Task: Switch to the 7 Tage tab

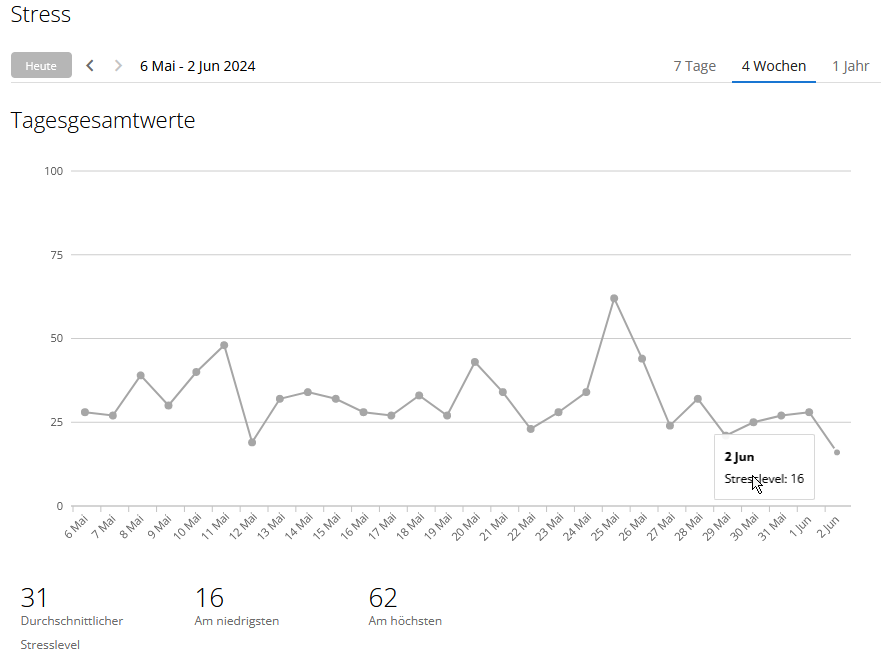Action: pyautogui.click(x=694, y=66)
